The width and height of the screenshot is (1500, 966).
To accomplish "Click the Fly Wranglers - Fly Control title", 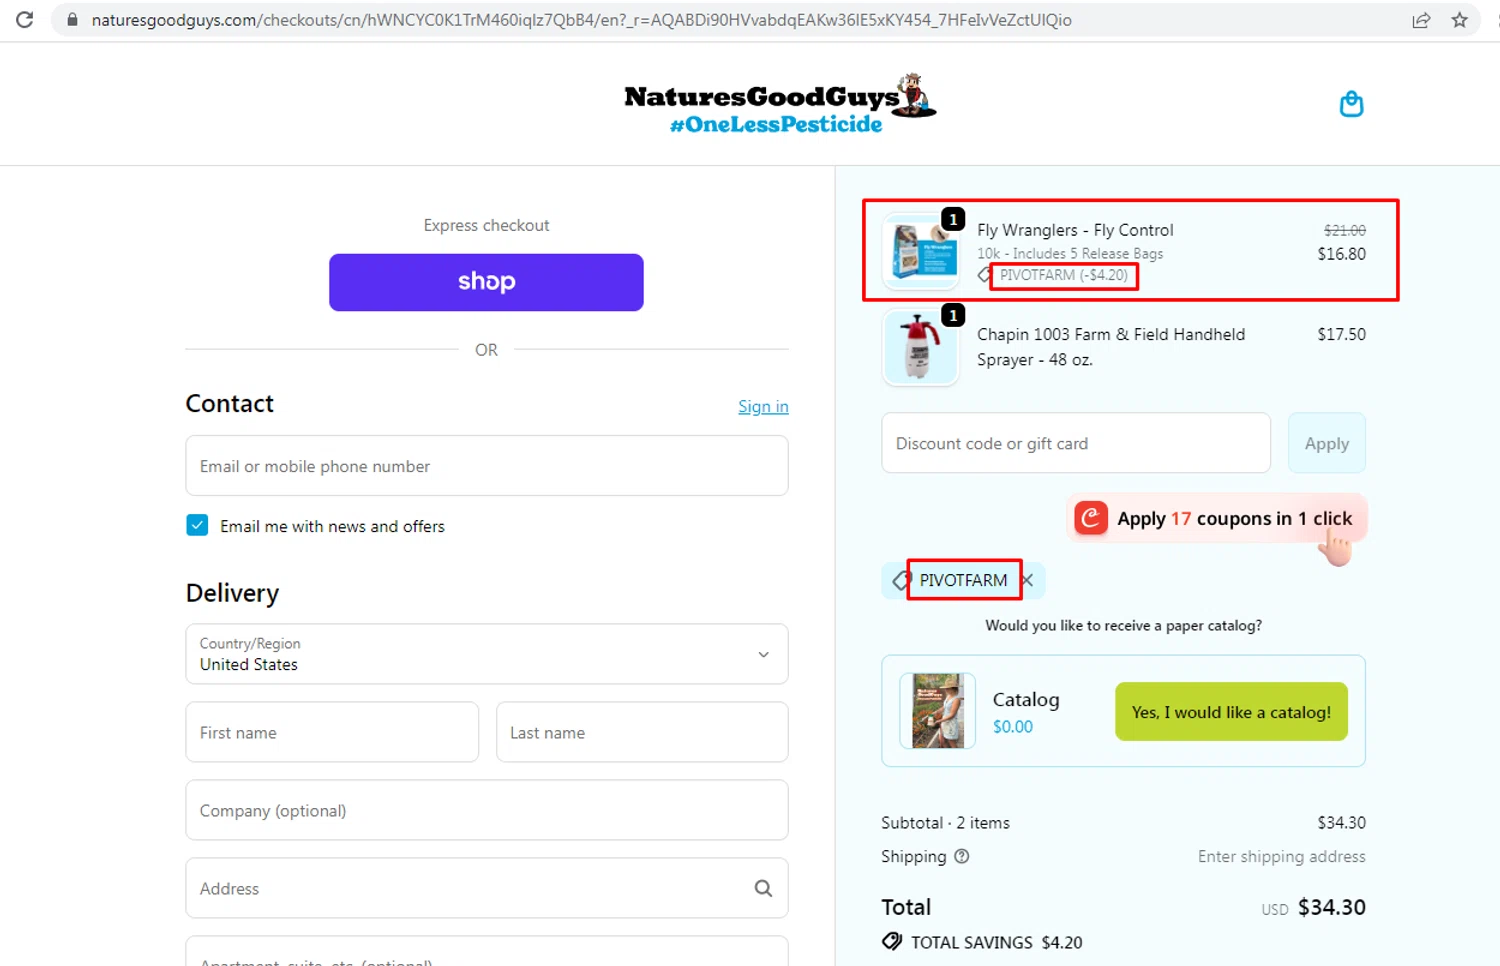I will click(x=1075, y=230).
